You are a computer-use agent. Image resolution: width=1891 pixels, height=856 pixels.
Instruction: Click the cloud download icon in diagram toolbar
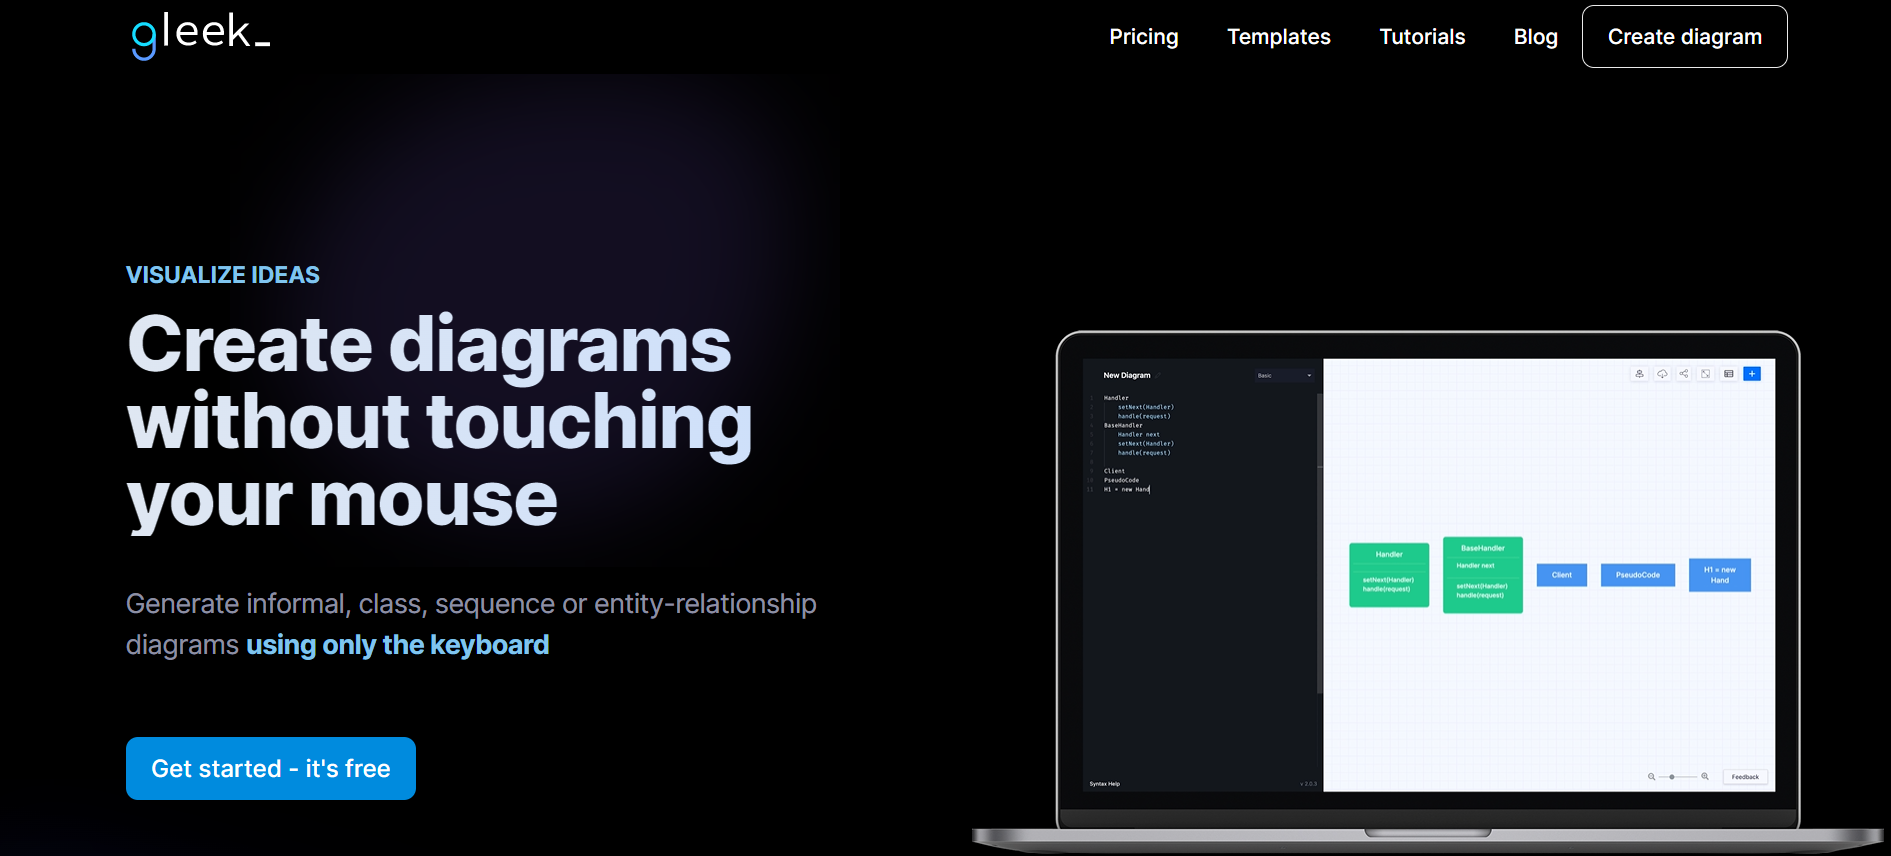click(1662, 374)
